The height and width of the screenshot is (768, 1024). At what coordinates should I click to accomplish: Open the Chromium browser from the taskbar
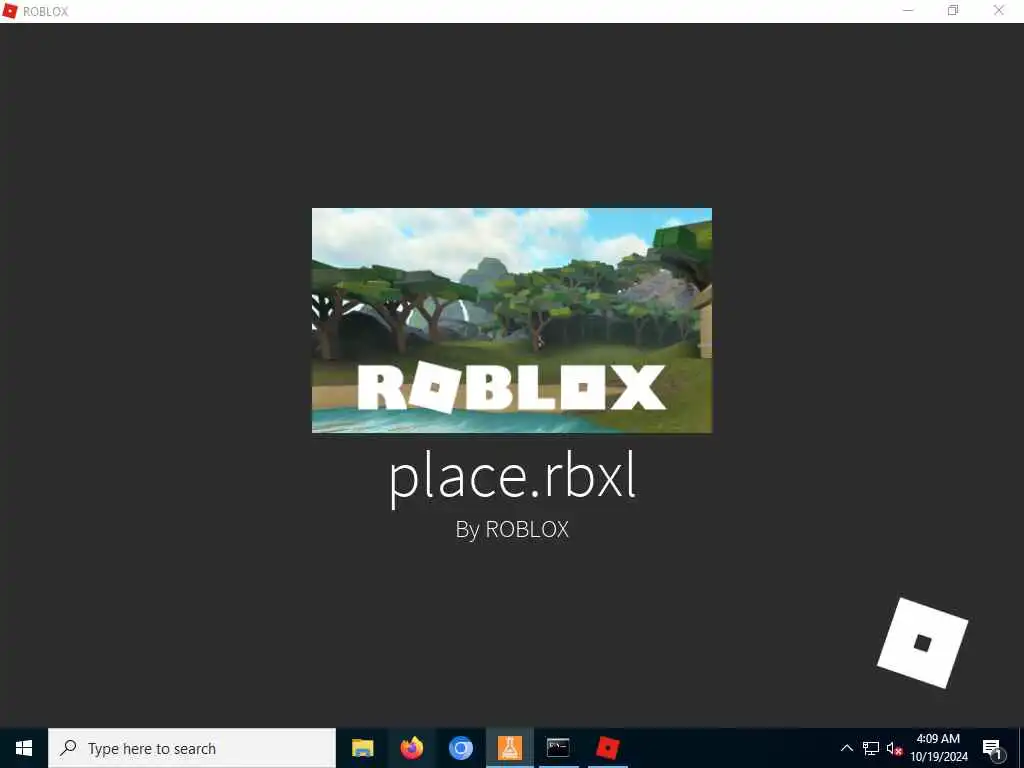coord(460,748)
